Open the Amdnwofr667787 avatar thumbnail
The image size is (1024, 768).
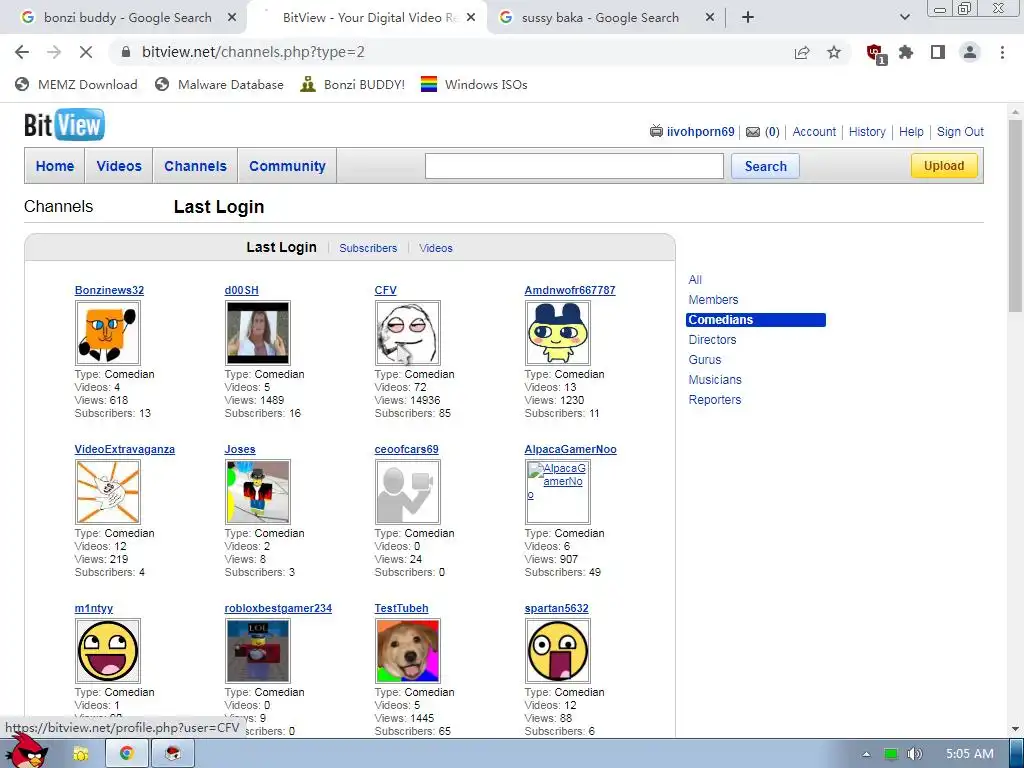558,333
